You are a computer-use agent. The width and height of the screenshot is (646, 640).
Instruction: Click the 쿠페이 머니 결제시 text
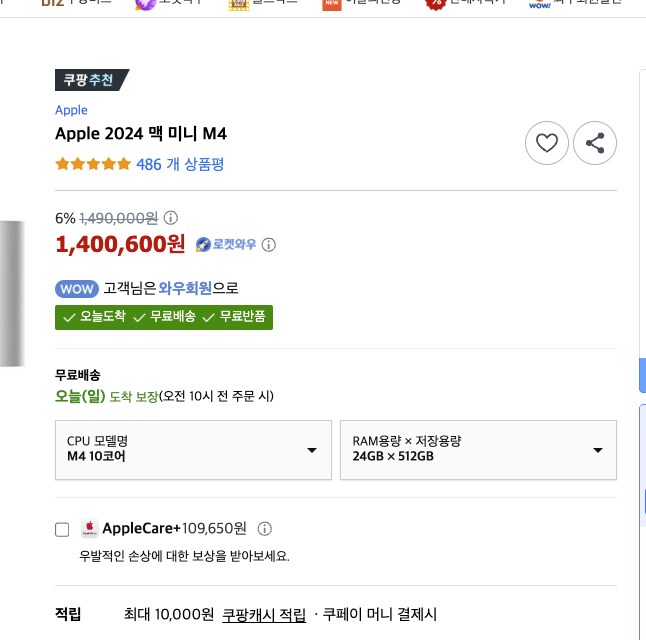379,614
